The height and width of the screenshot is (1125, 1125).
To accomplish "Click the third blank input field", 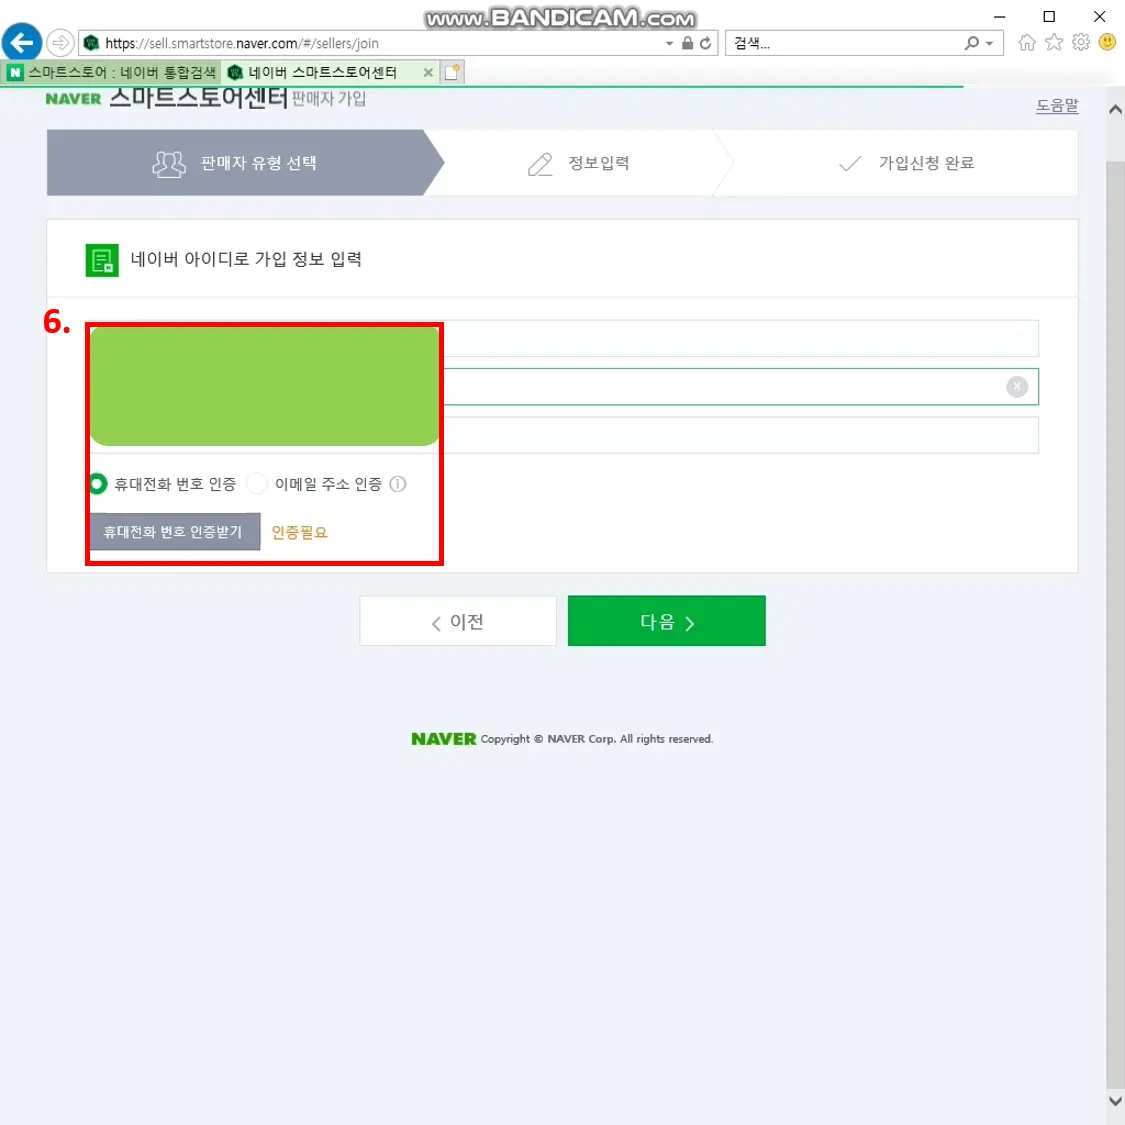I will coord(562,435).
